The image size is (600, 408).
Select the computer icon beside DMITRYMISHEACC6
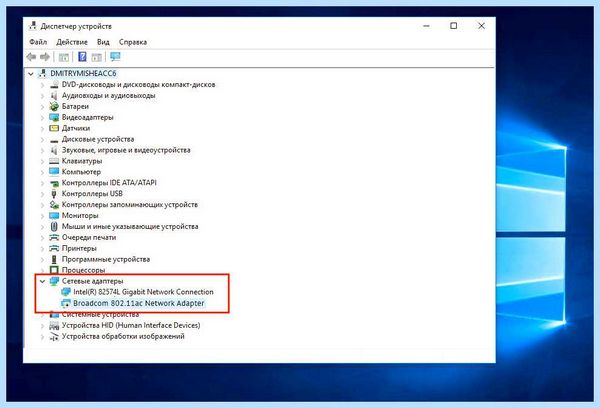point(42,73)
